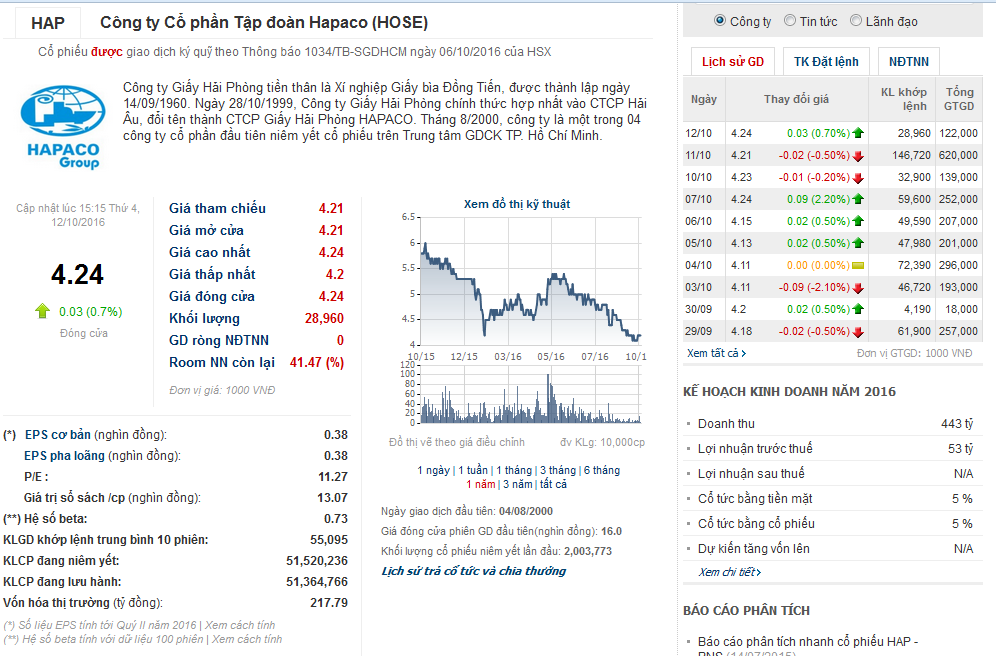
Task: Click the Cổ tức bằng tiền mặt row
Action: (x=833, y=499)
